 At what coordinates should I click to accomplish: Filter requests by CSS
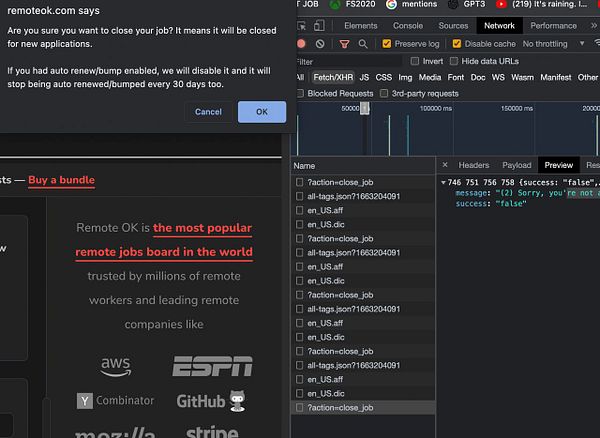383,77
